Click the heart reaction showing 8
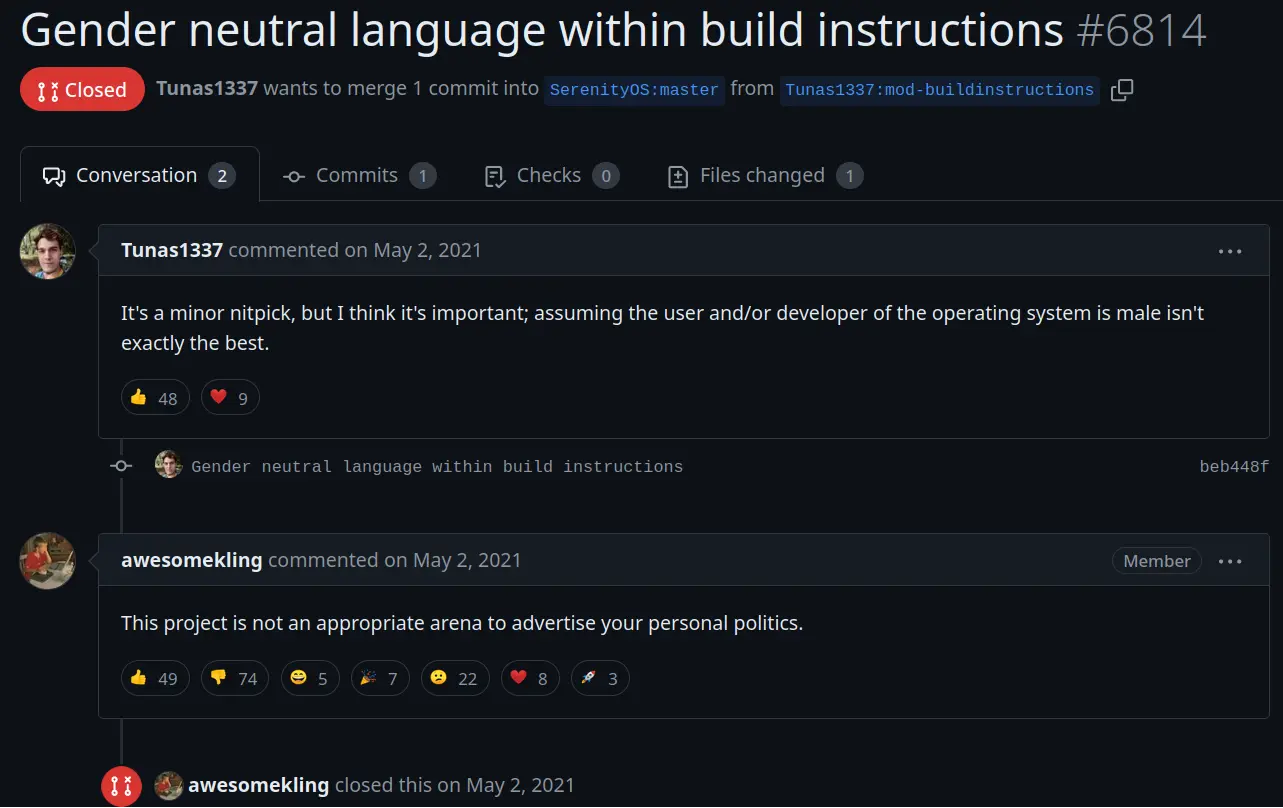Screen dimensions: 1283x808 tap(529, 678)
